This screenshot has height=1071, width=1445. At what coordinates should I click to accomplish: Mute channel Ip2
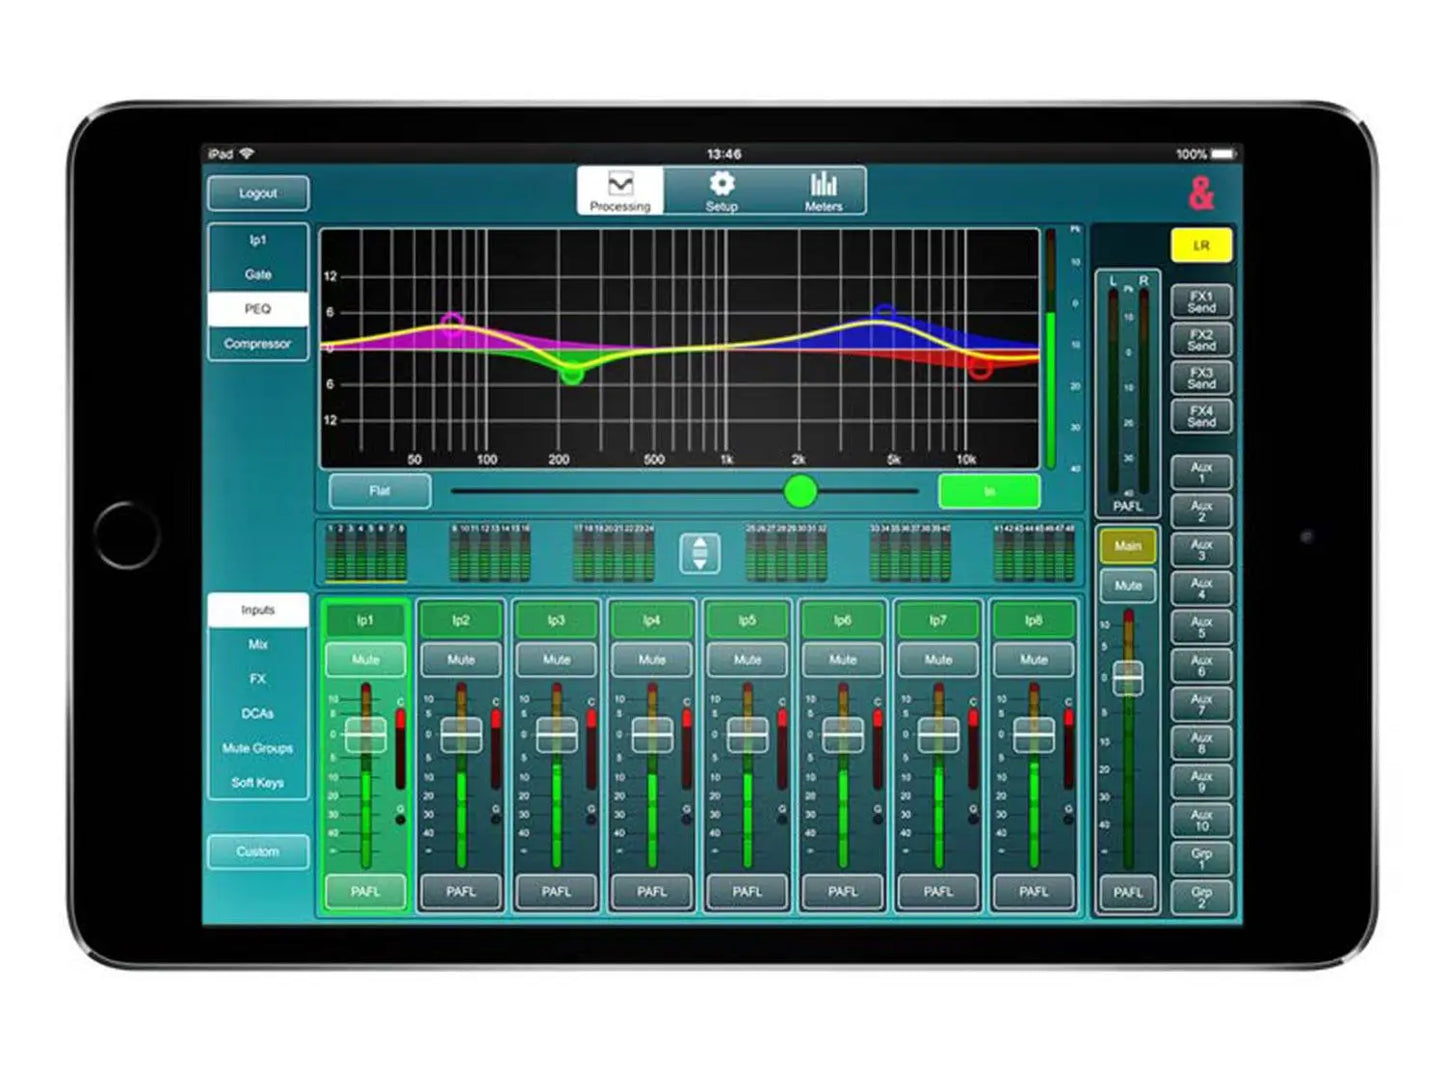[x=461, y=660]
